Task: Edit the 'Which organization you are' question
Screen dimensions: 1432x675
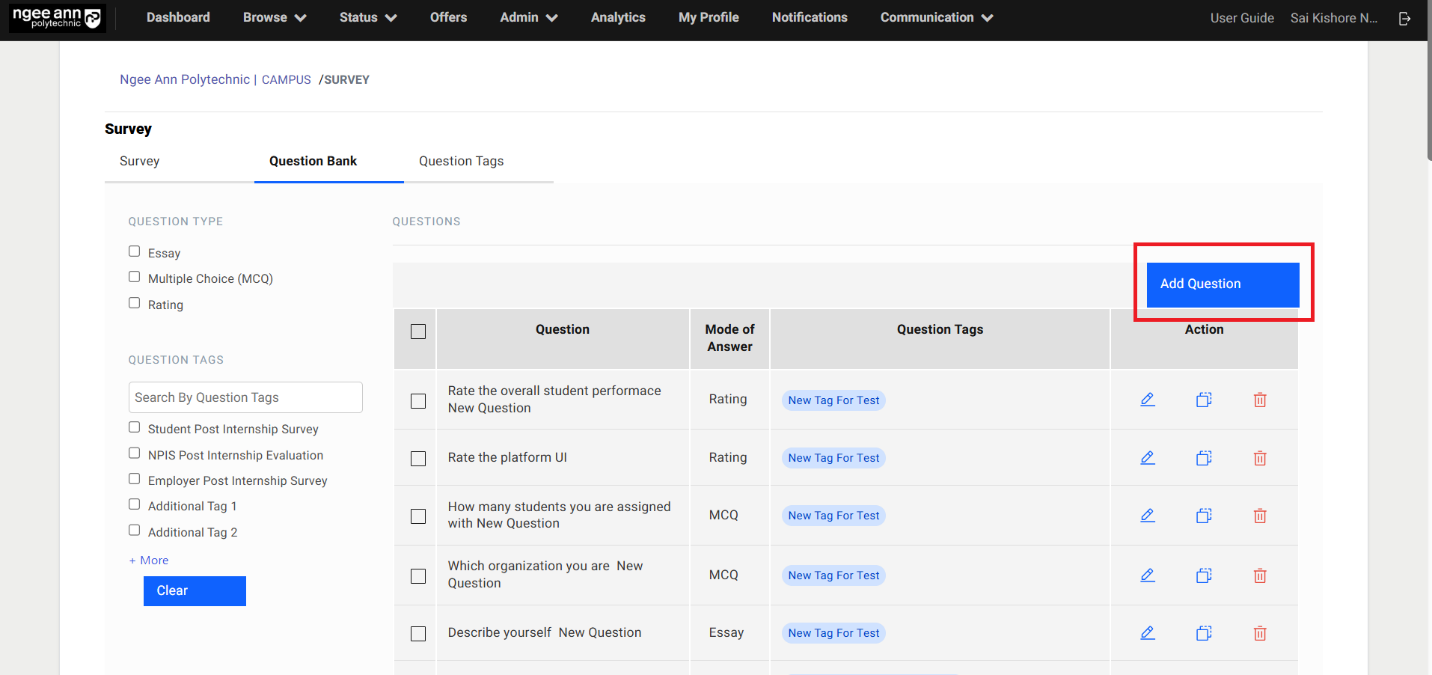Action: pyautogui.click(x=1147, y=575)
